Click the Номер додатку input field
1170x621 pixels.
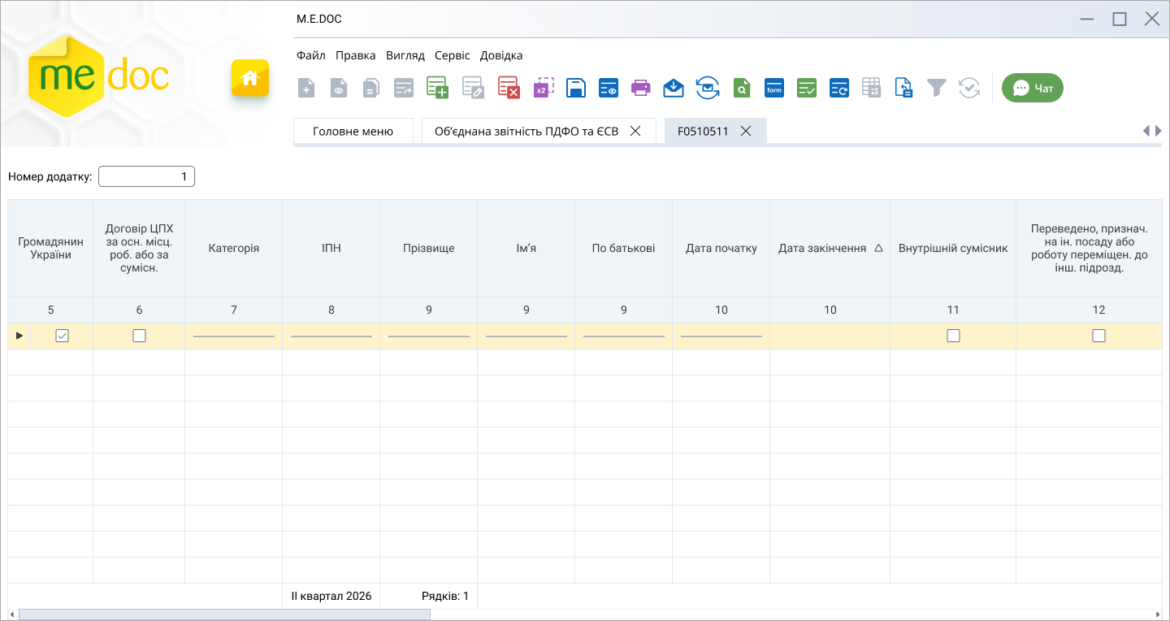coord(146,177)
